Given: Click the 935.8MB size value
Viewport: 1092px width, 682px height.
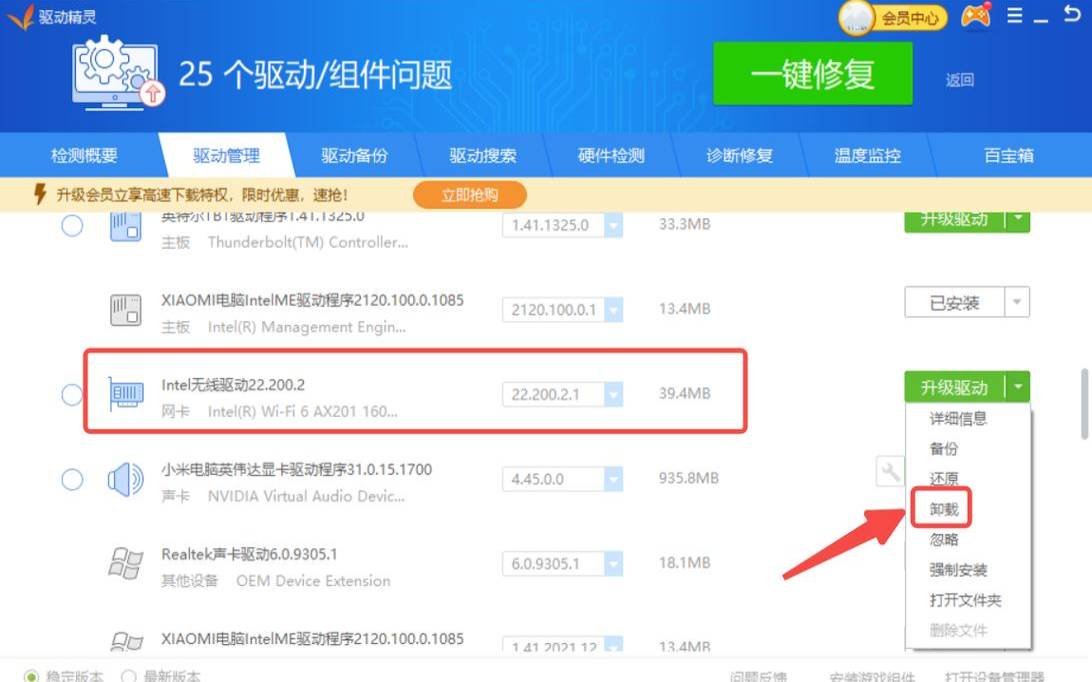Looking at the screenshot, I should pos(688,479).
